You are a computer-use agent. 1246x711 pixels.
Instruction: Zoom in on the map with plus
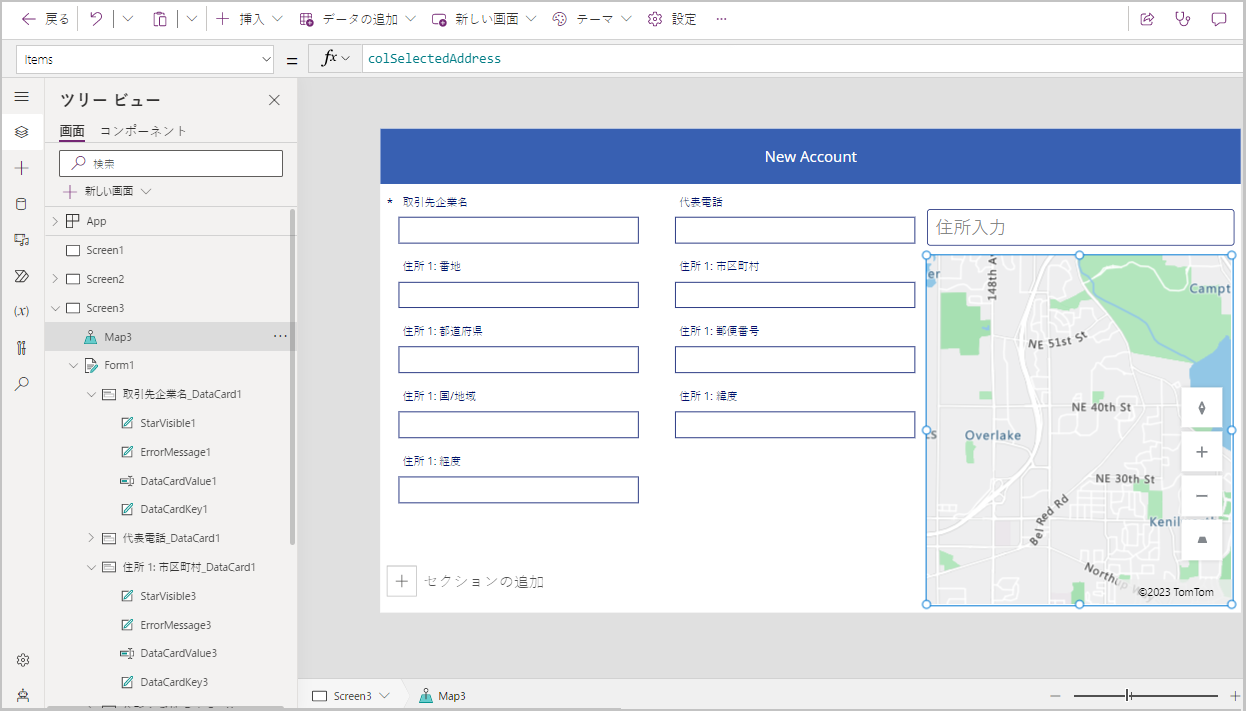[1202, 452]
